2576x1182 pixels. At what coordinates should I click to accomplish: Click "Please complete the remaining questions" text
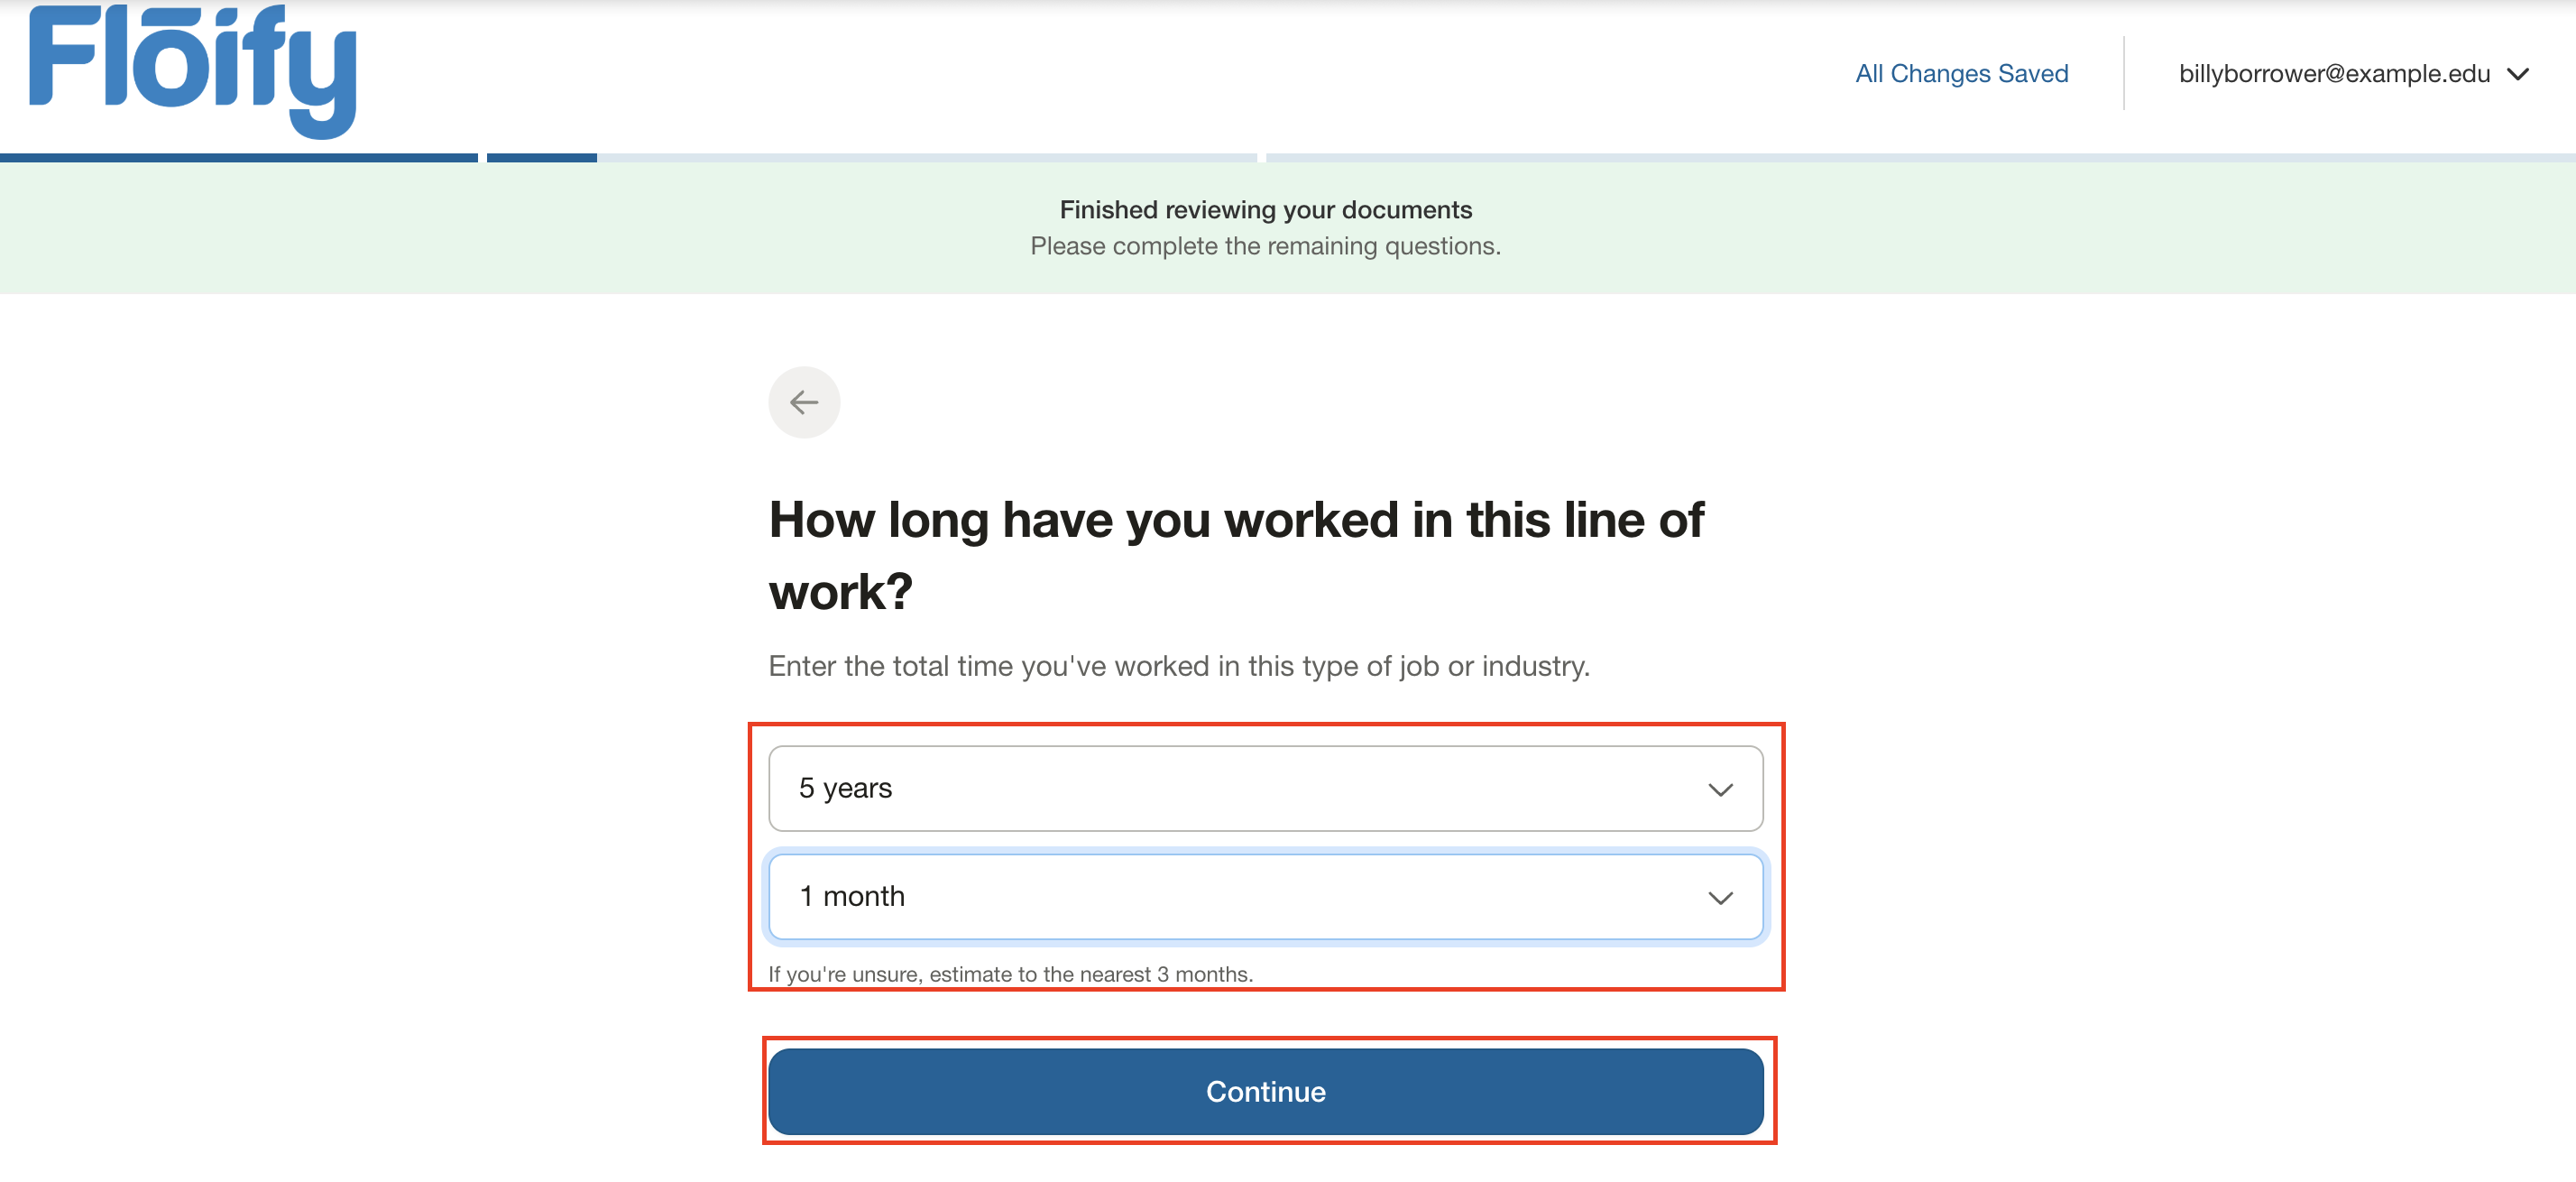tap(1265, 246)
